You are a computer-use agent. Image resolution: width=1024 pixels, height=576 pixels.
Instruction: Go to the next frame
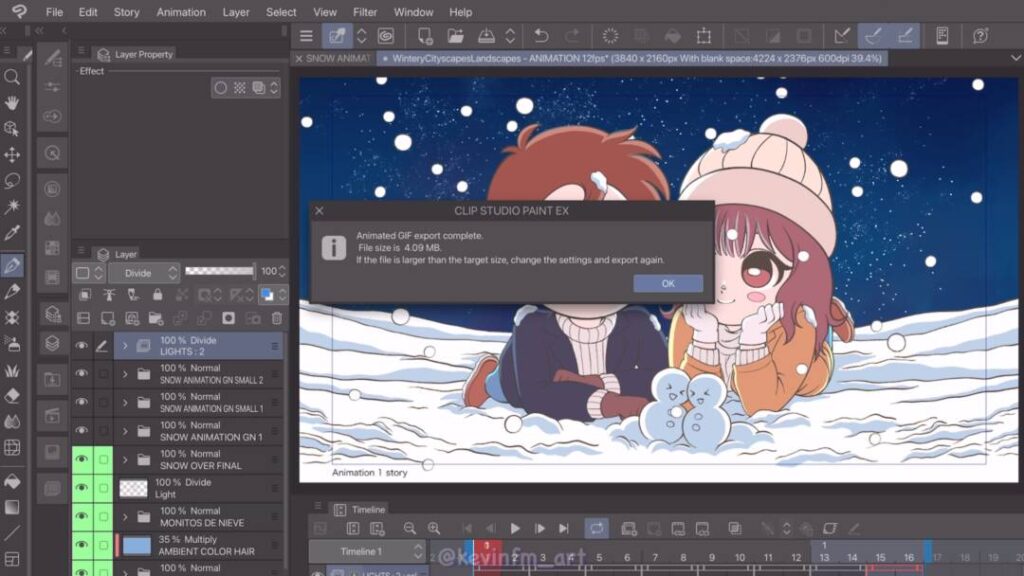point(539,528)
